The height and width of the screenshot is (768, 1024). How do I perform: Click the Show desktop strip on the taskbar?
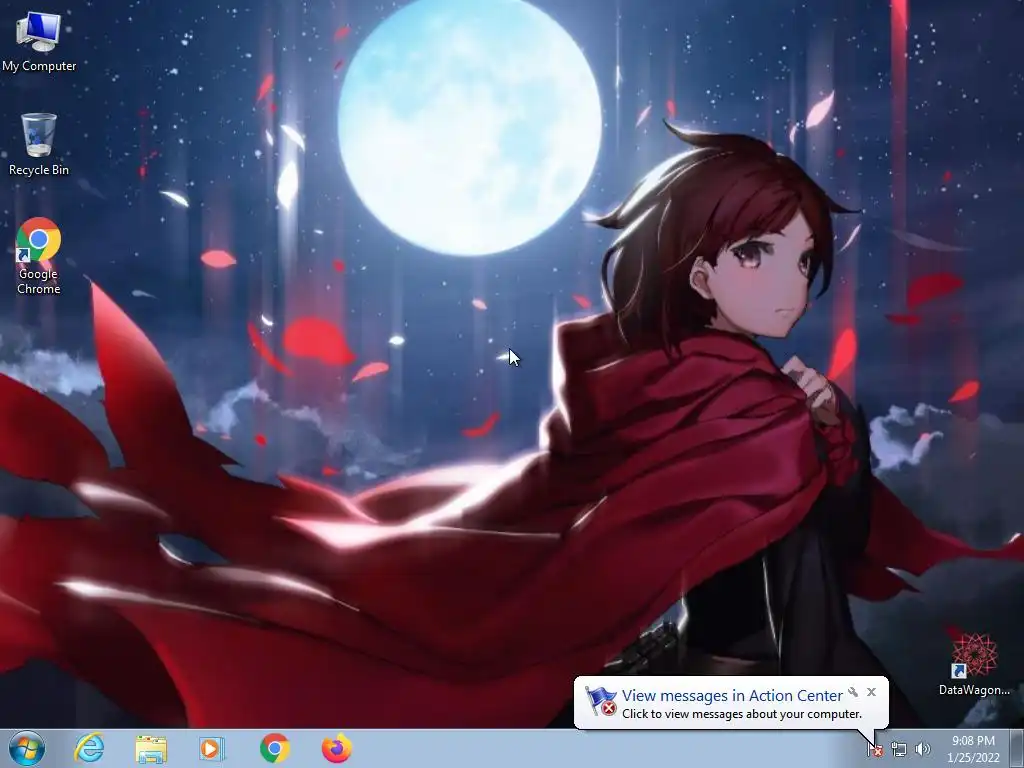pos(1017,749)
